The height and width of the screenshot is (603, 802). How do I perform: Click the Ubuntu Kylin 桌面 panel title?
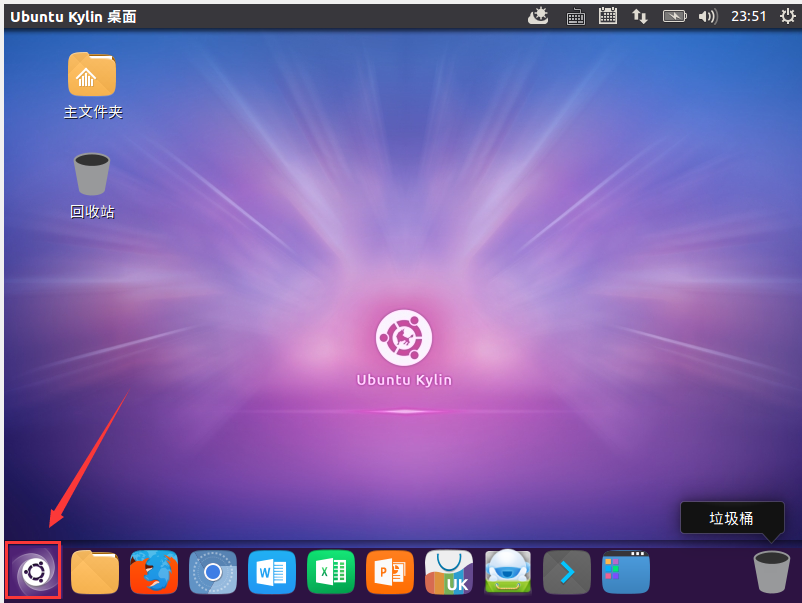(x=73, y=16)
